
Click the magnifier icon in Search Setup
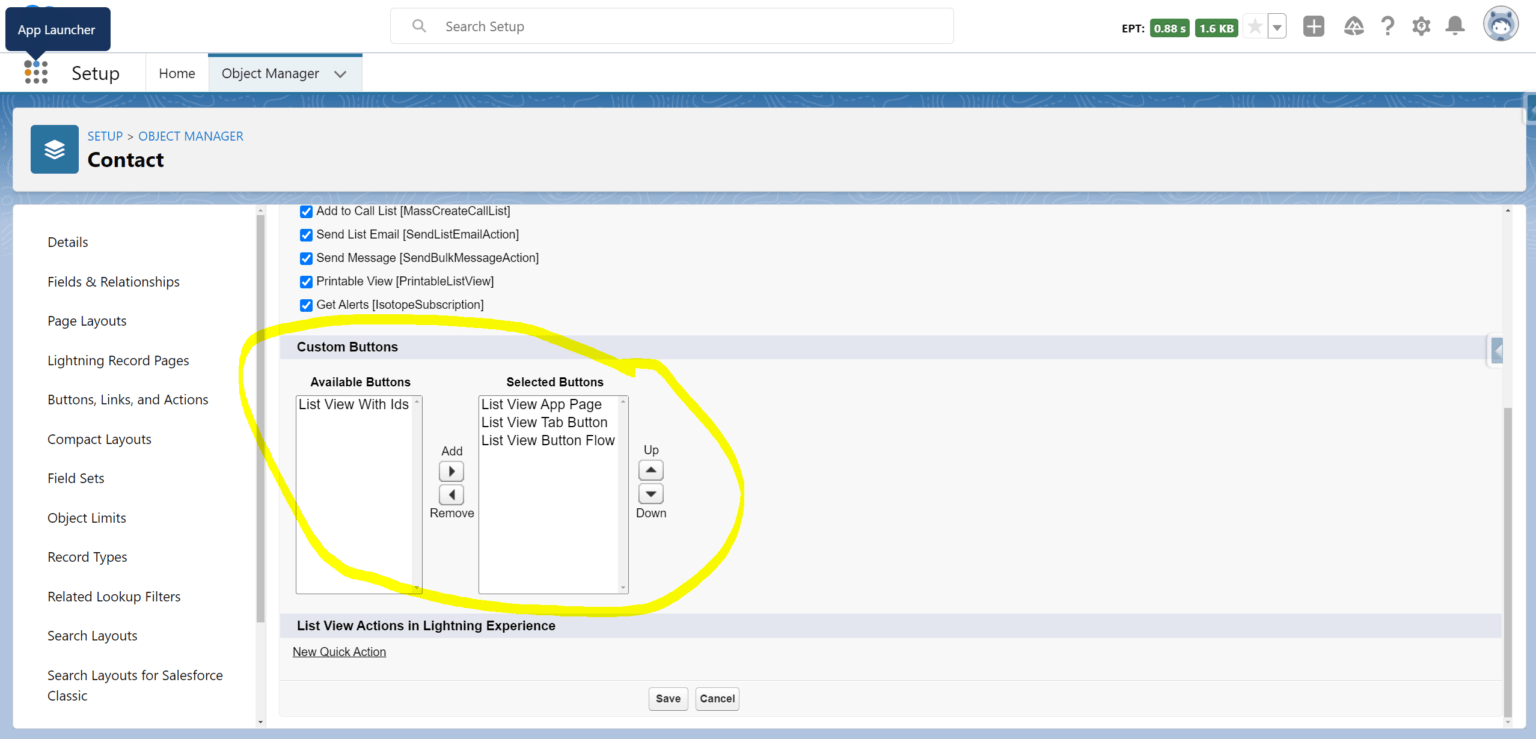tap(419, 26)
